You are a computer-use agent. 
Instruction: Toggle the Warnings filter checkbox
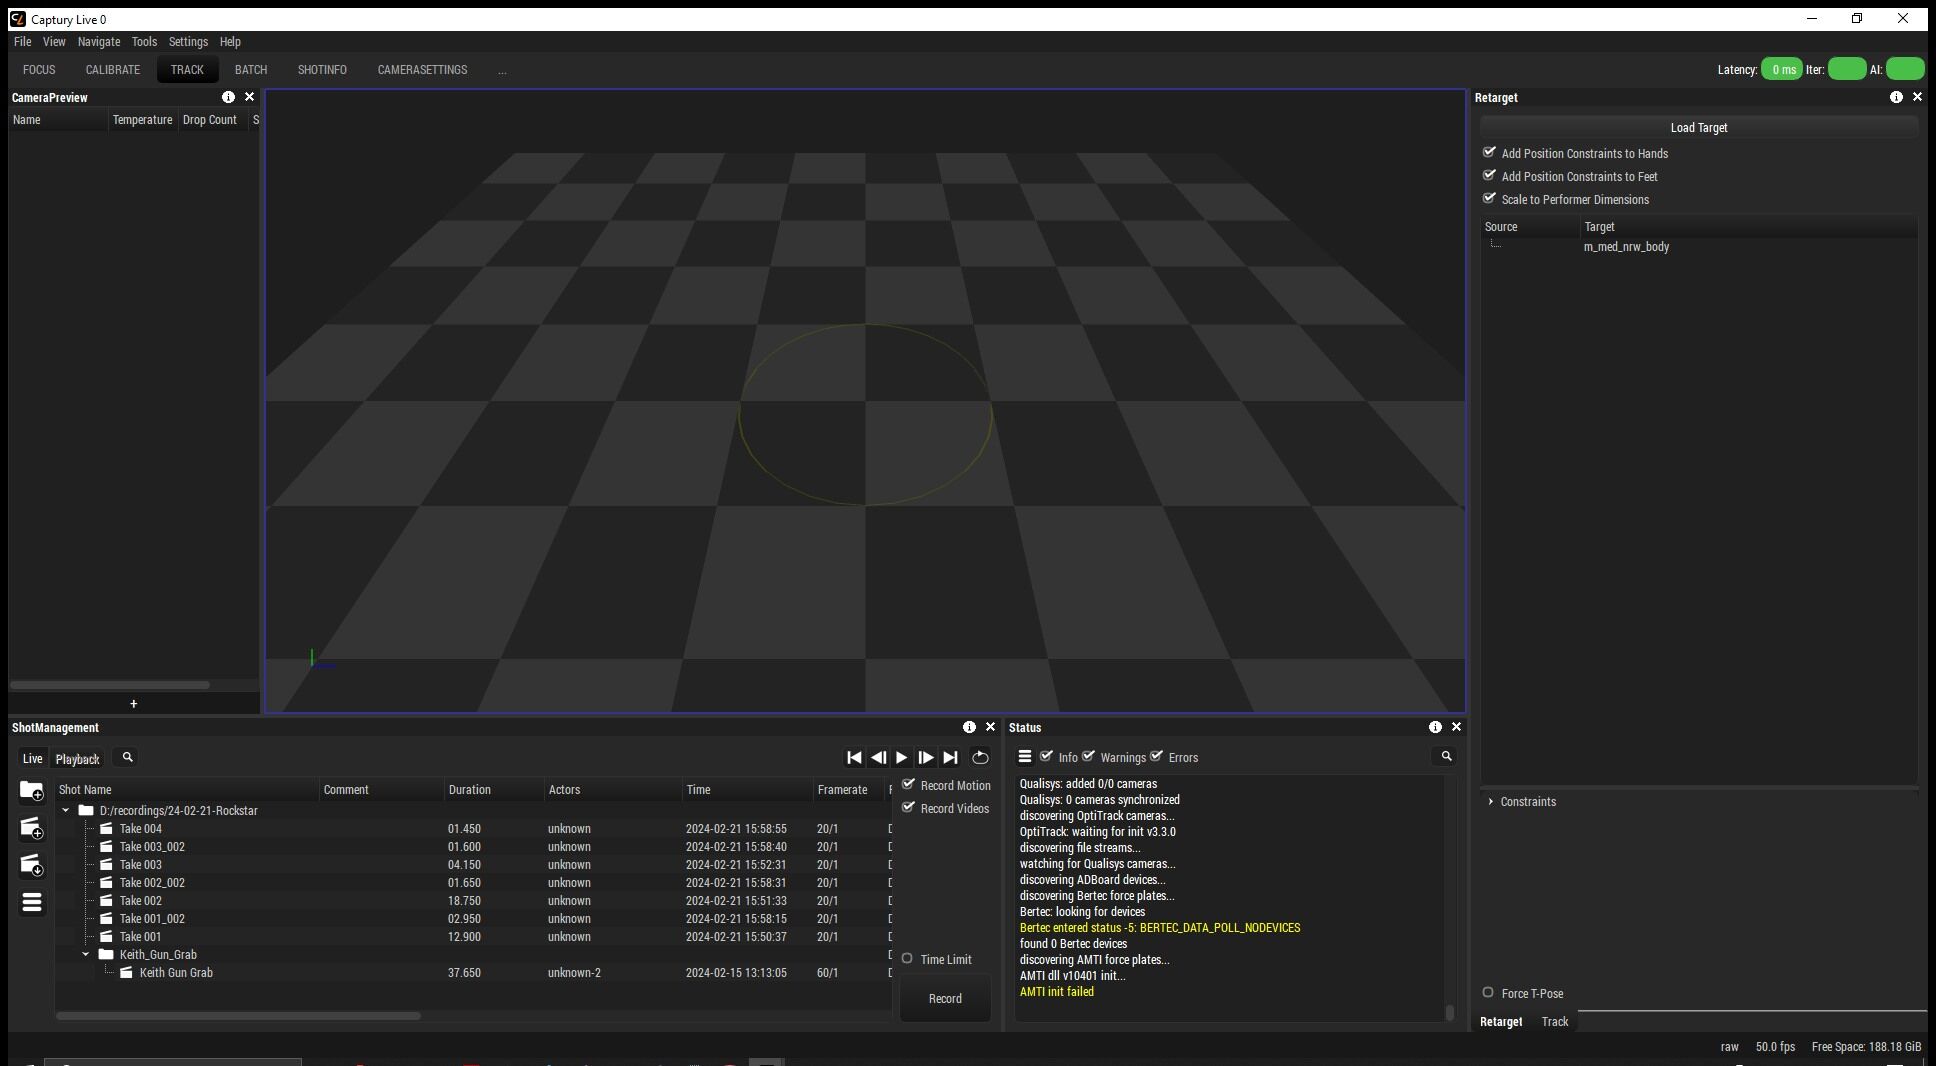click(x=1088, y=757)
